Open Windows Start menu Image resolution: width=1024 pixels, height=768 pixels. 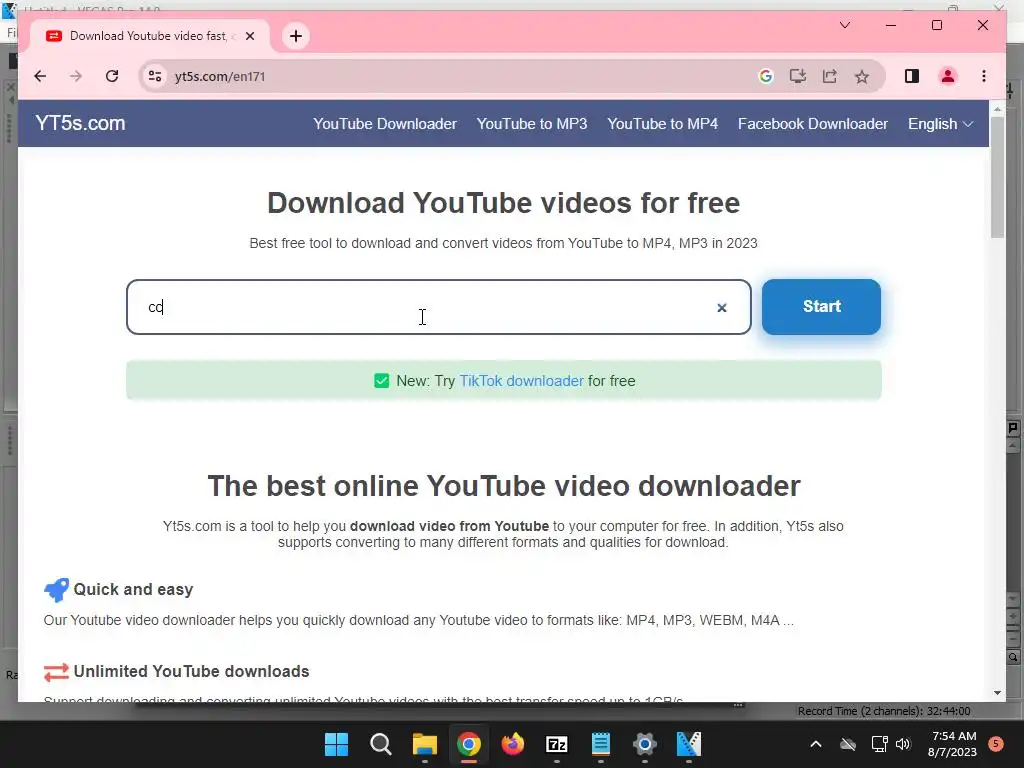tap(336, 744)
